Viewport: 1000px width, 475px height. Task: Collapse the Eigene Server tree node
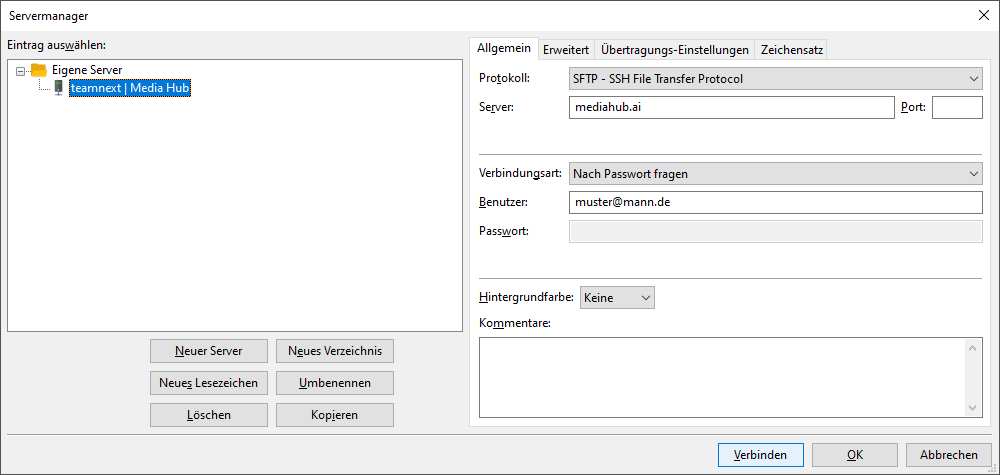pyautogui.click(x=22, y=70)
